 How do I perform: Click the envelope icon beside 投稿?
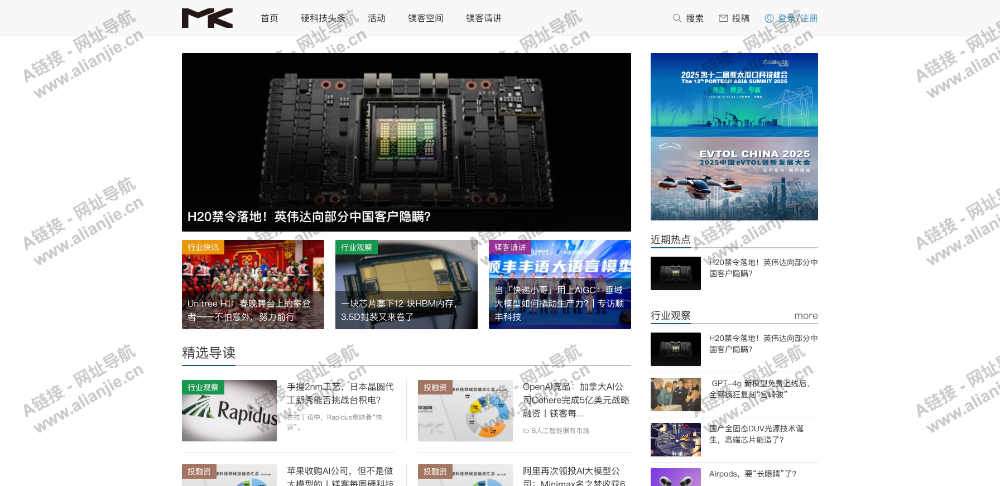point(723,18)
